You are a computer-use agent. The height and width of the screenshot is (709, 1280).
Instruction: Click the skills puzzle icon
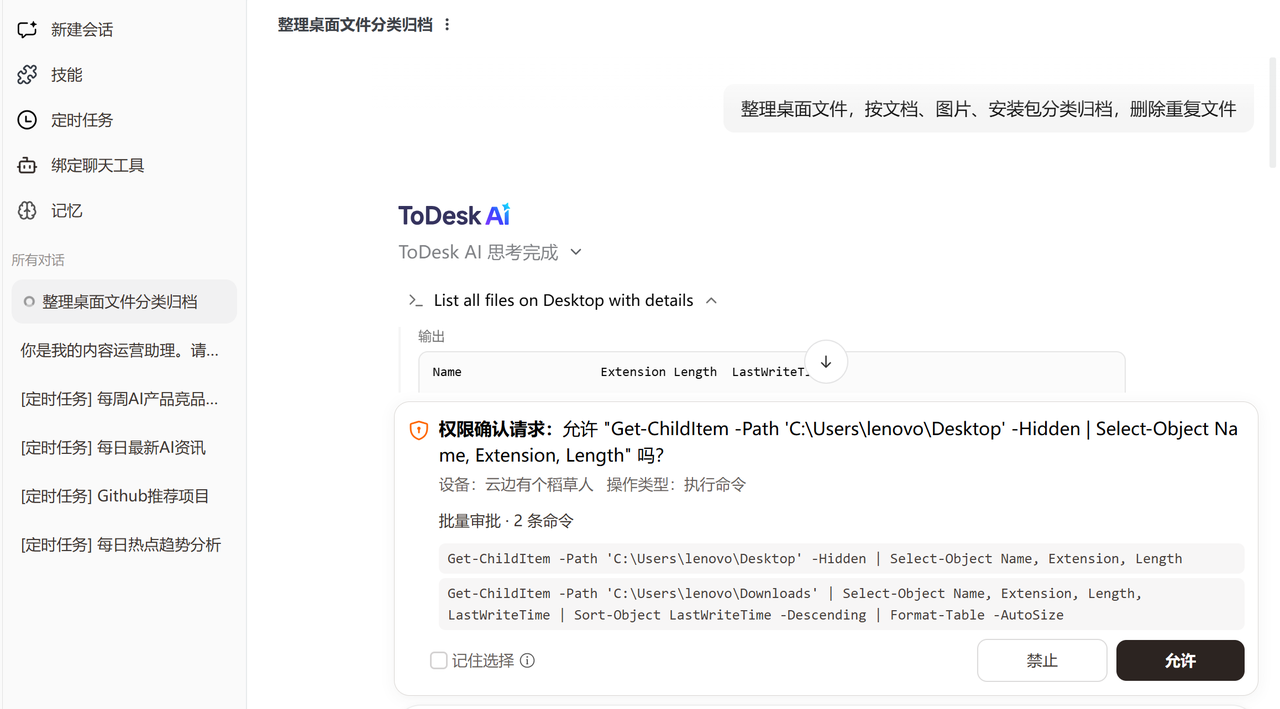click(x=27, y=75)
